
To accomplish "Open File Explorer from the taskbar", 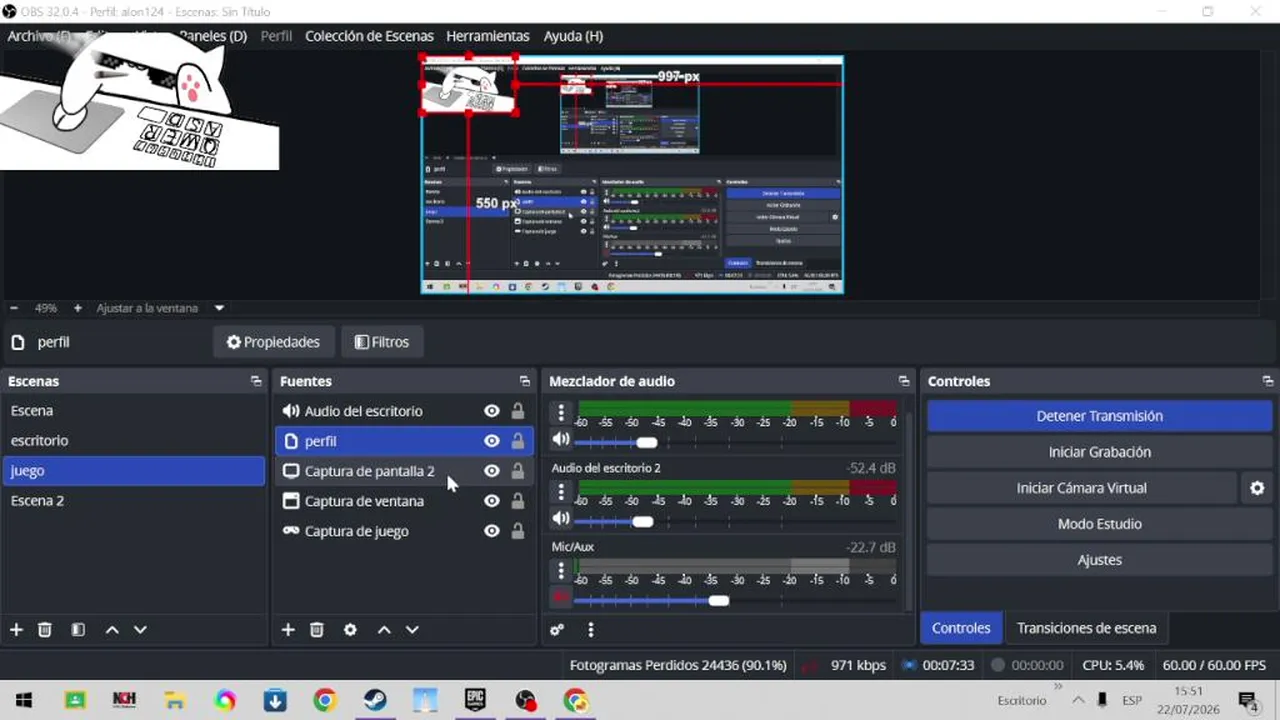I will click(x=175, y=700).
